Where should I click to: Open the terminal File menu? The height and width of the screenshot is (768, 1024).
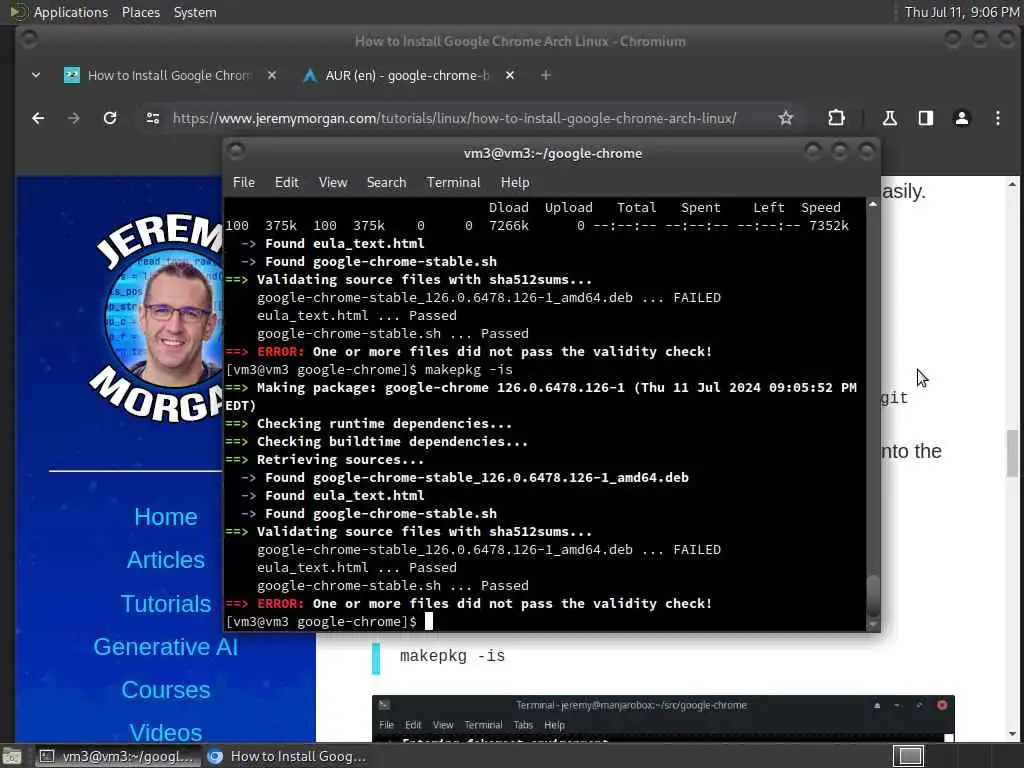point(244,183)
